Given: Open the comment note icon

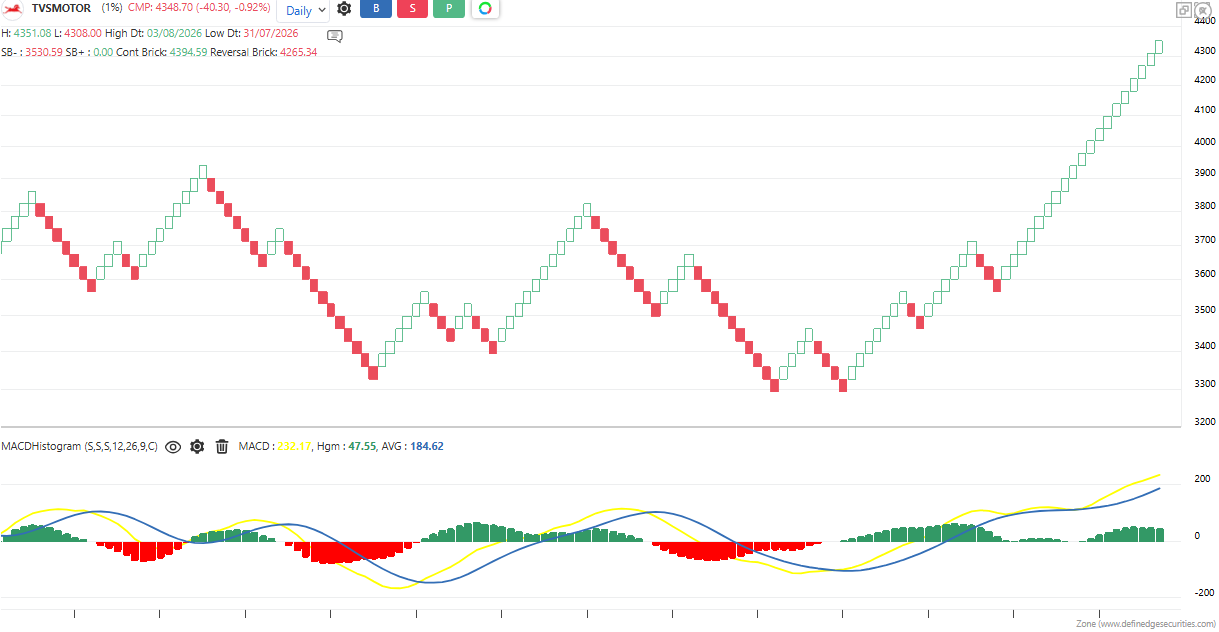Looking at the screenshot, I should (335, 36).
